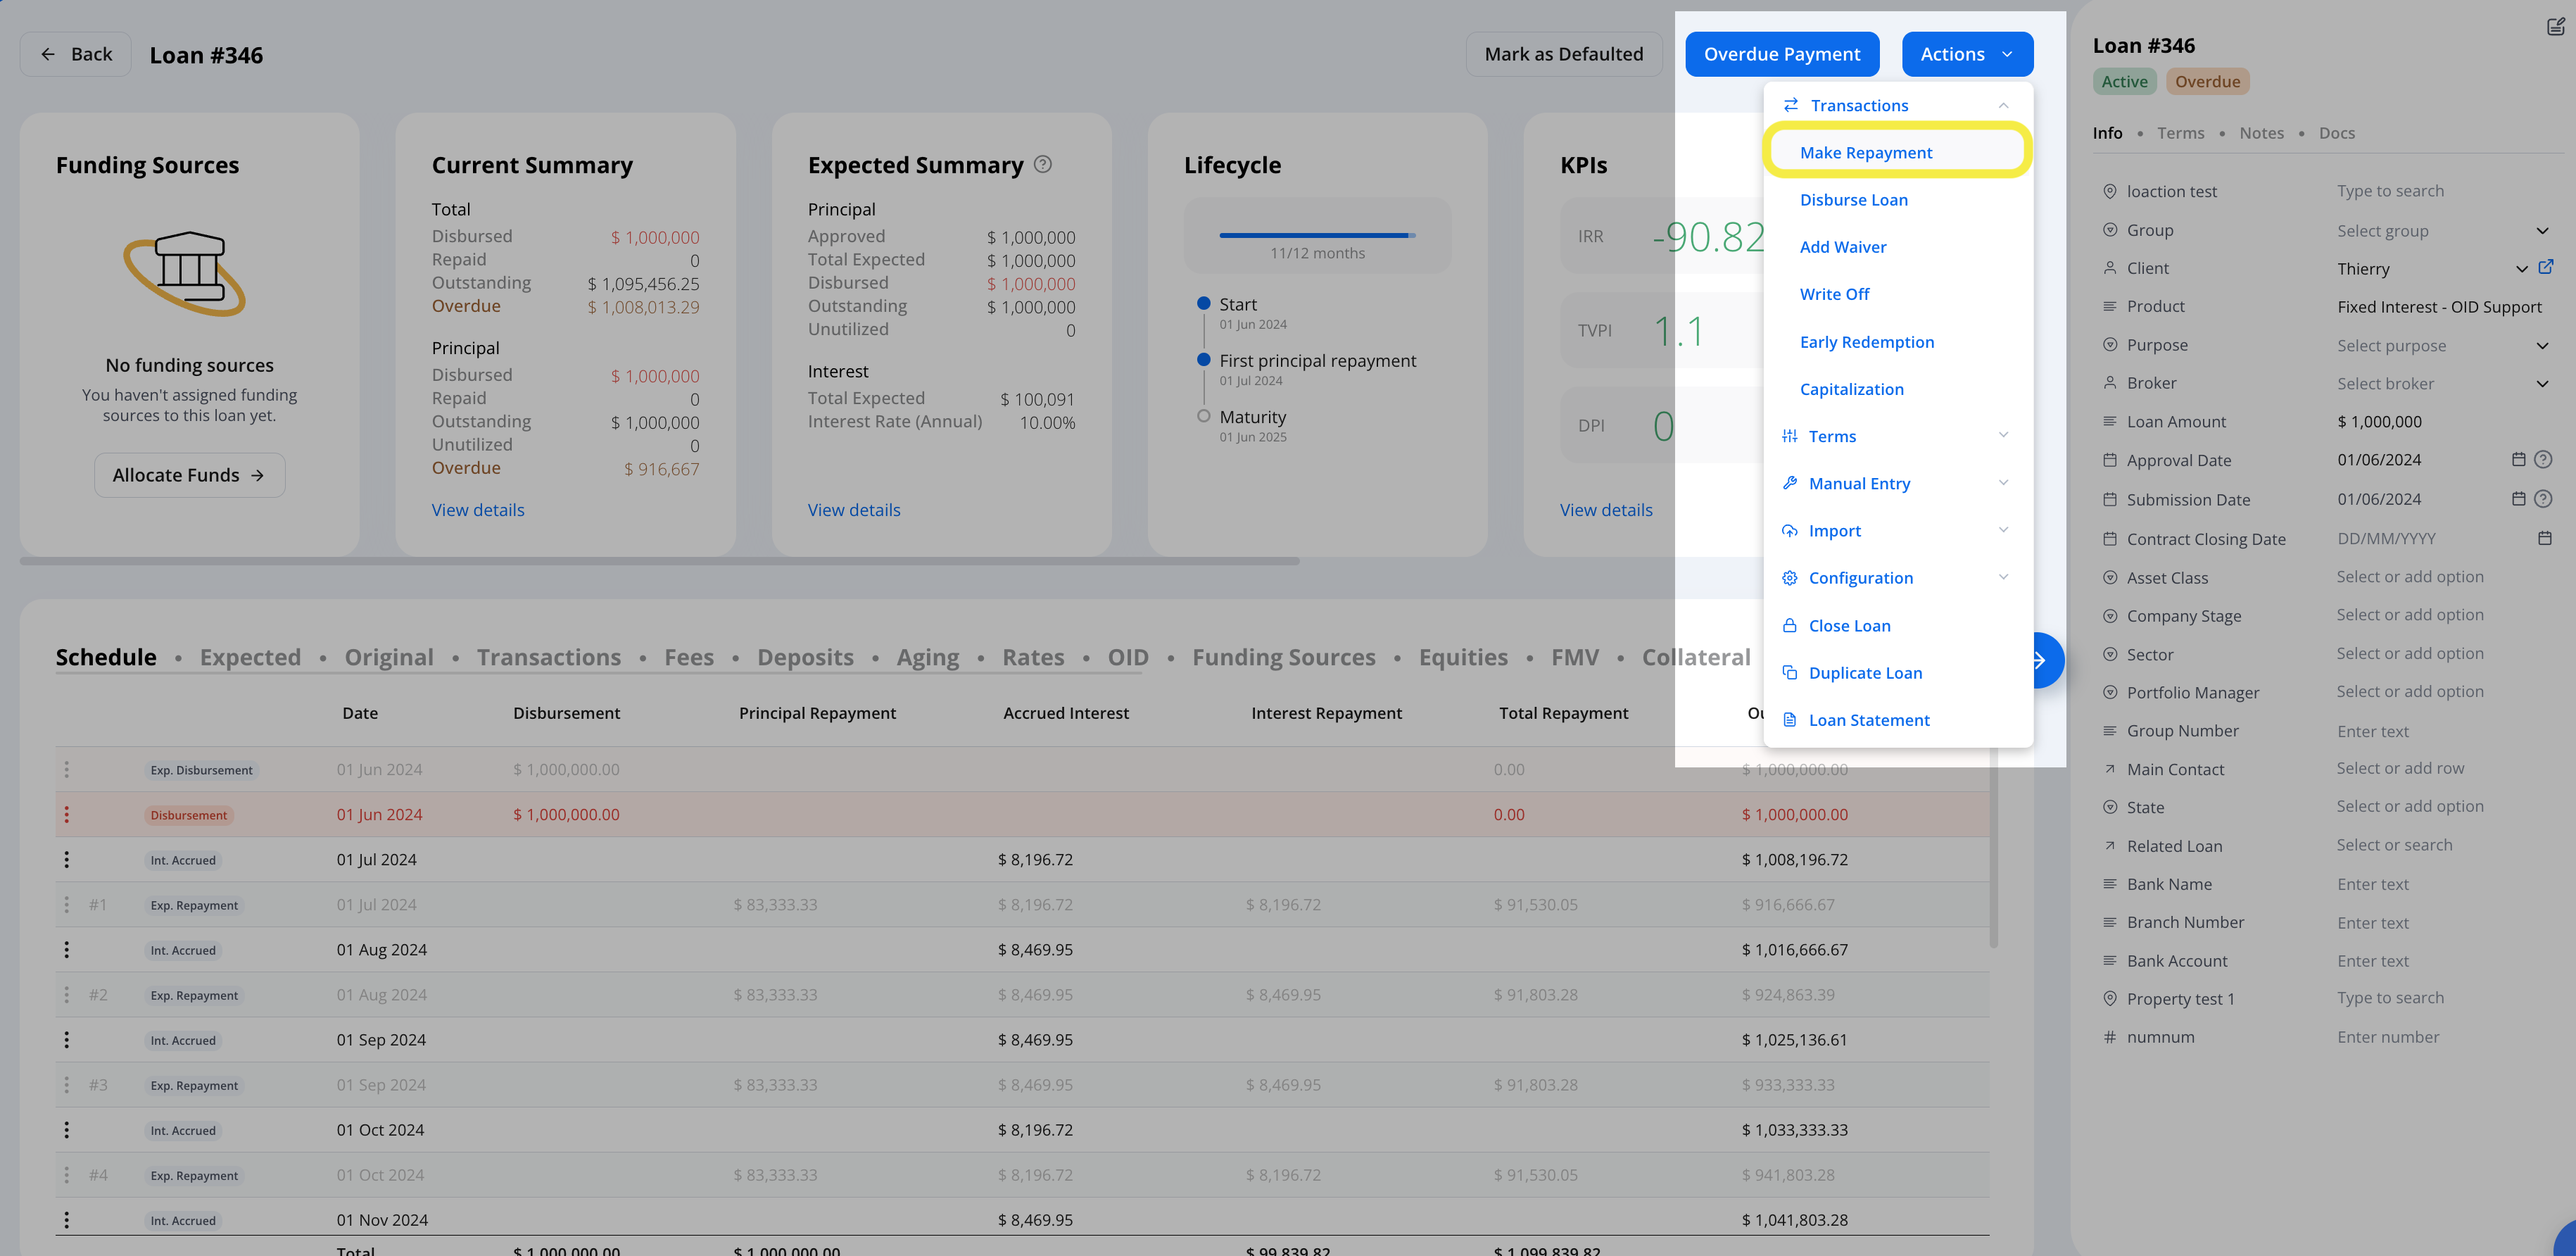
Task: Open the Notes tab in side panel
Action: [2261, 133]
